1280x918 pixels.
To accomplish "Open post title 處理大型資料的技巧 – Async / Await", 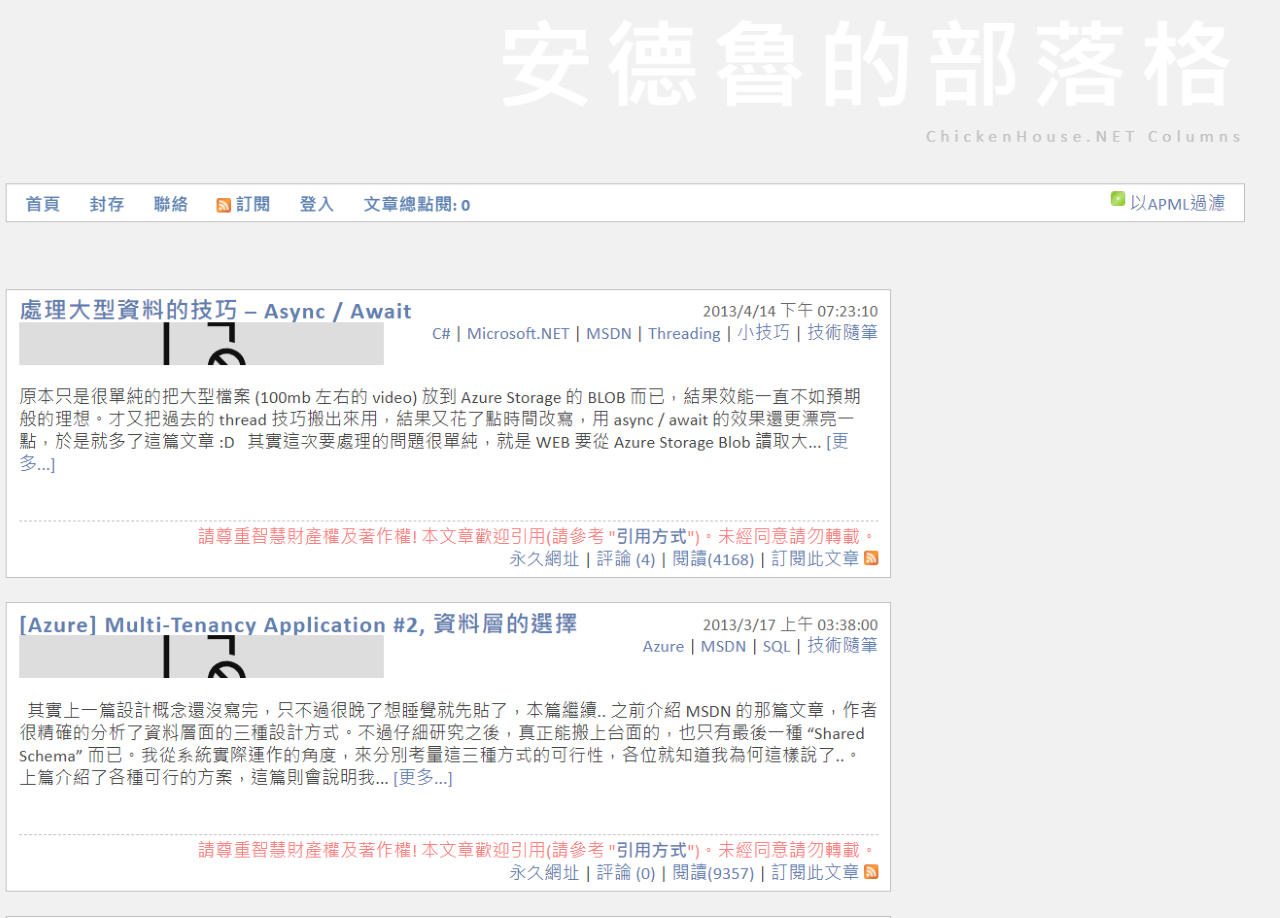I will tap(215, 311).
